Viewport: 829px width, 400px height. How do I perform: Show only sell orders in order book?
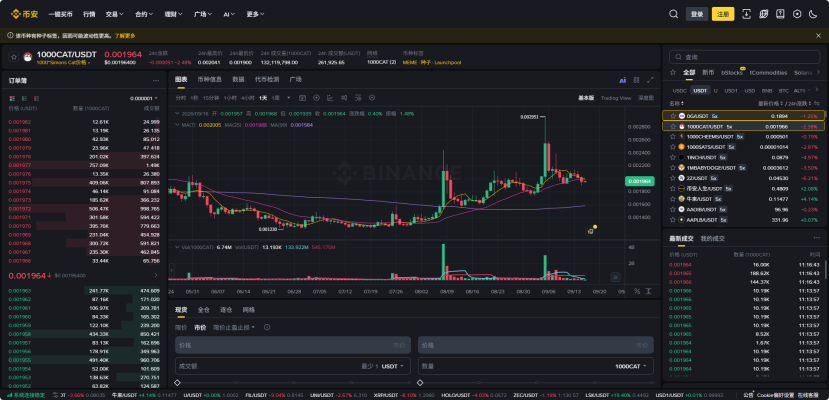[36, 98]
